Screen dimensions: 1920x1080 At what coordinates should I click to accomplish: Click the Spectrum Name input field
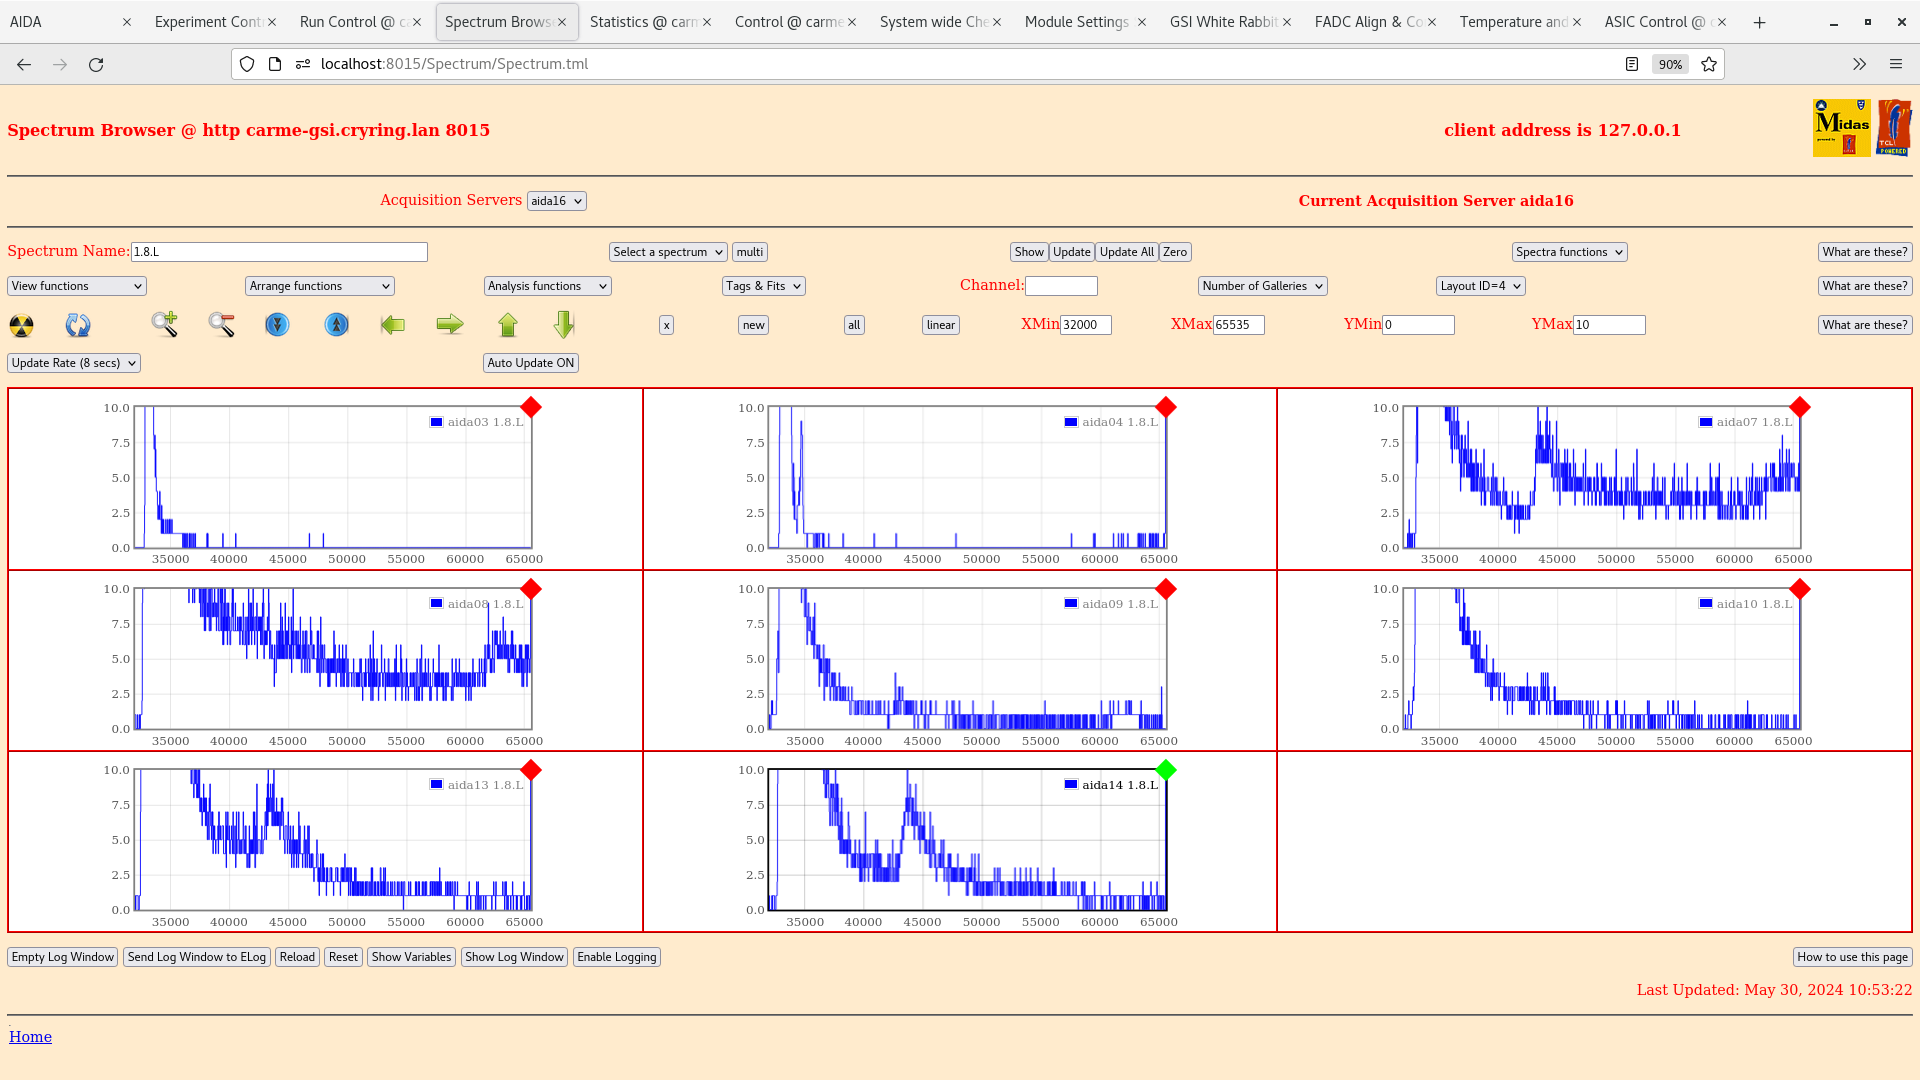pos(279,252)
